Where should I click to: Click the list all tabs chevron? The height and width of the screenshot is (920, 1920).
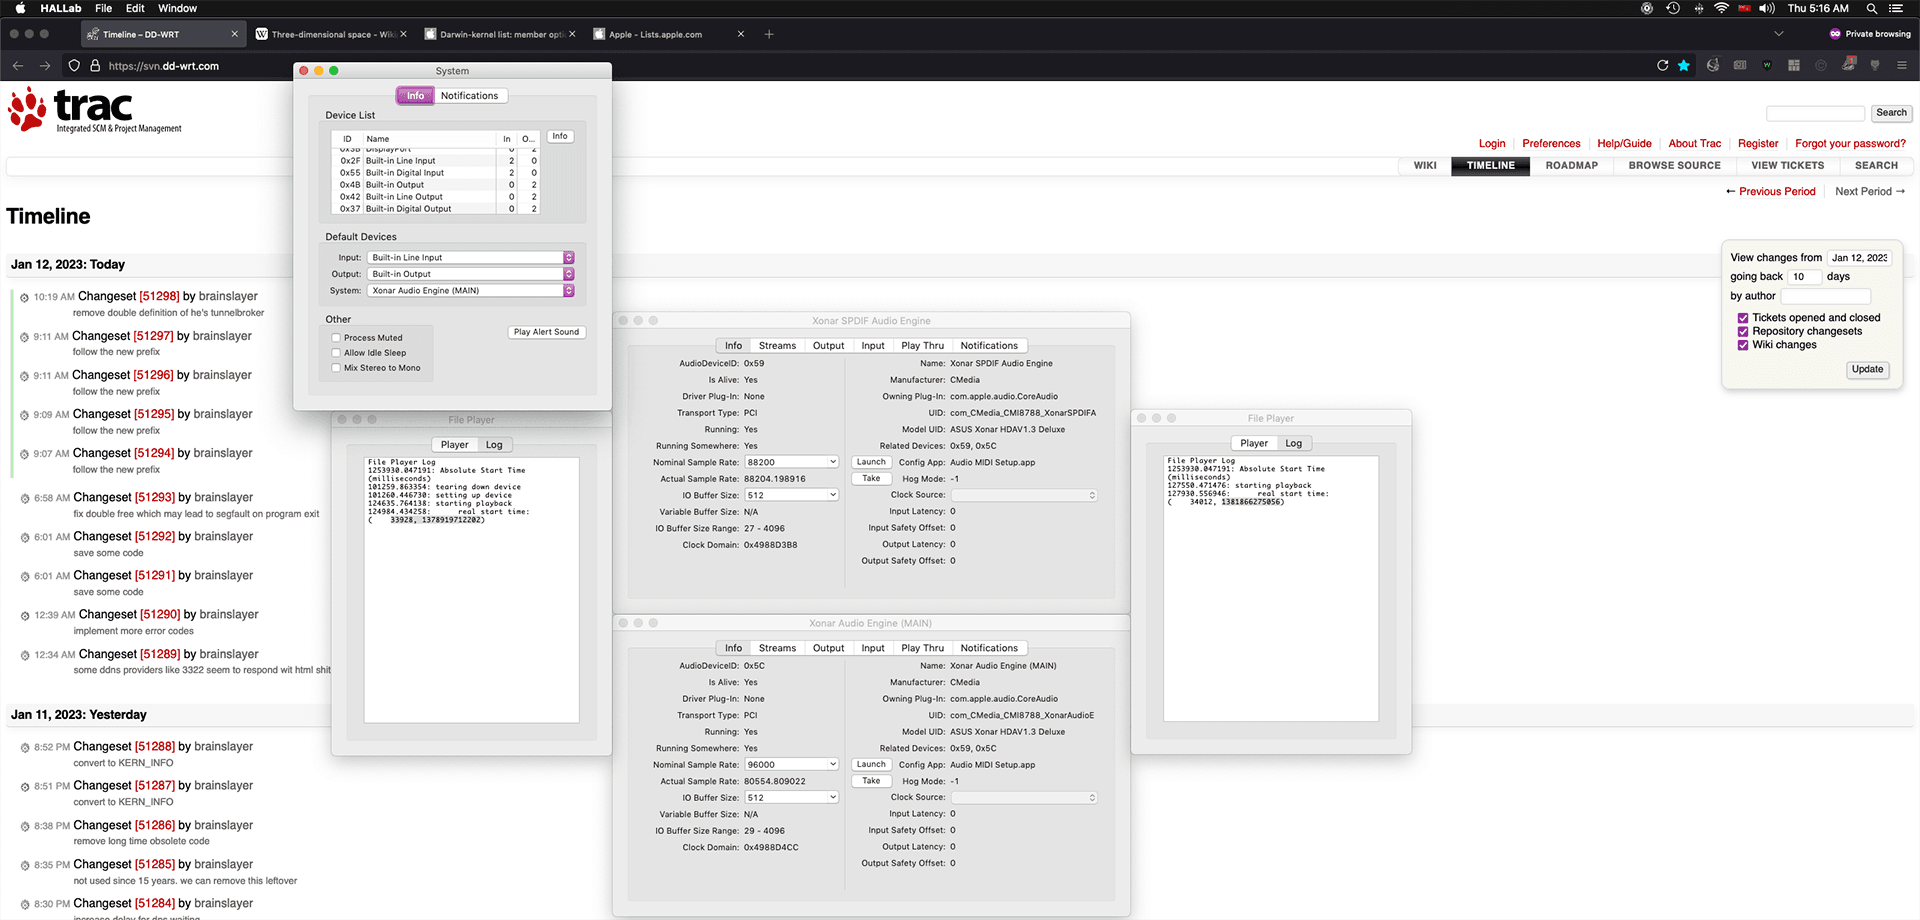pyautogui.click(x=1778, y=34)
